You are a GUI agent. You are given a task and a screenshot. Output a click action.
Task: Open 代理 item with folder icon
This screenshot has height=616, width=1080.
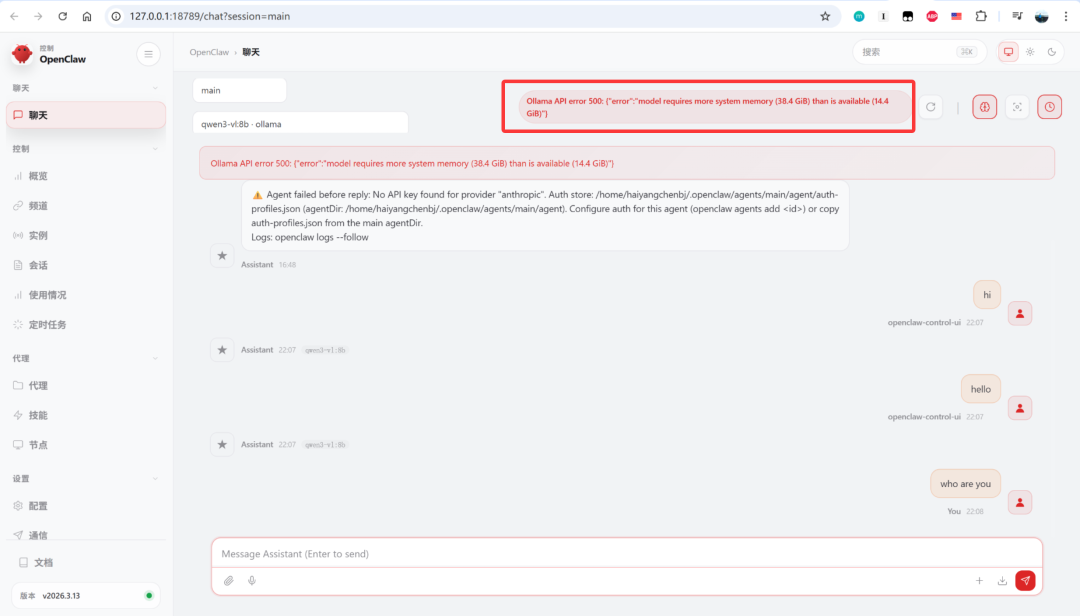(x=86, y=385)
